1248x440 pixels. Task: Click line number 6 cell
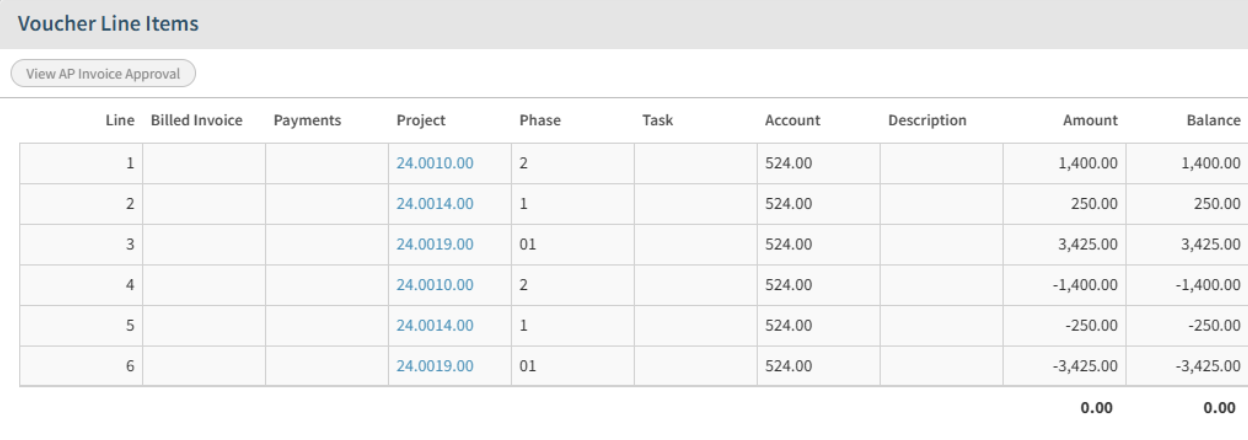81,365
